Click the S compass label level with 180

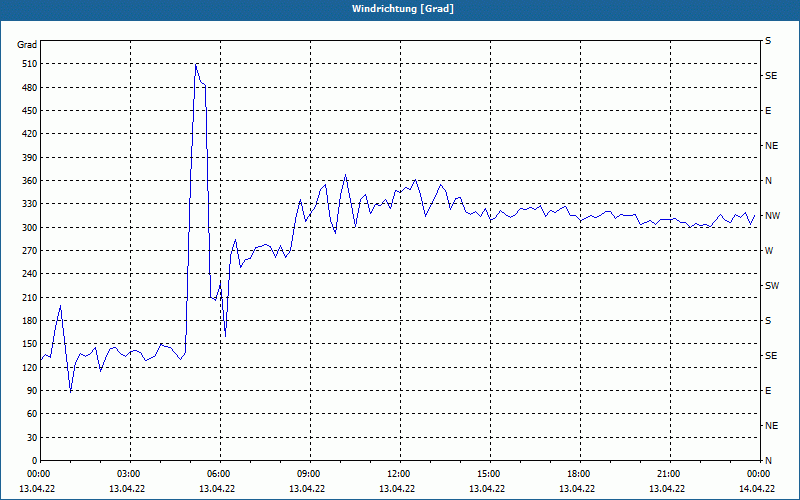tap(768, 321)
